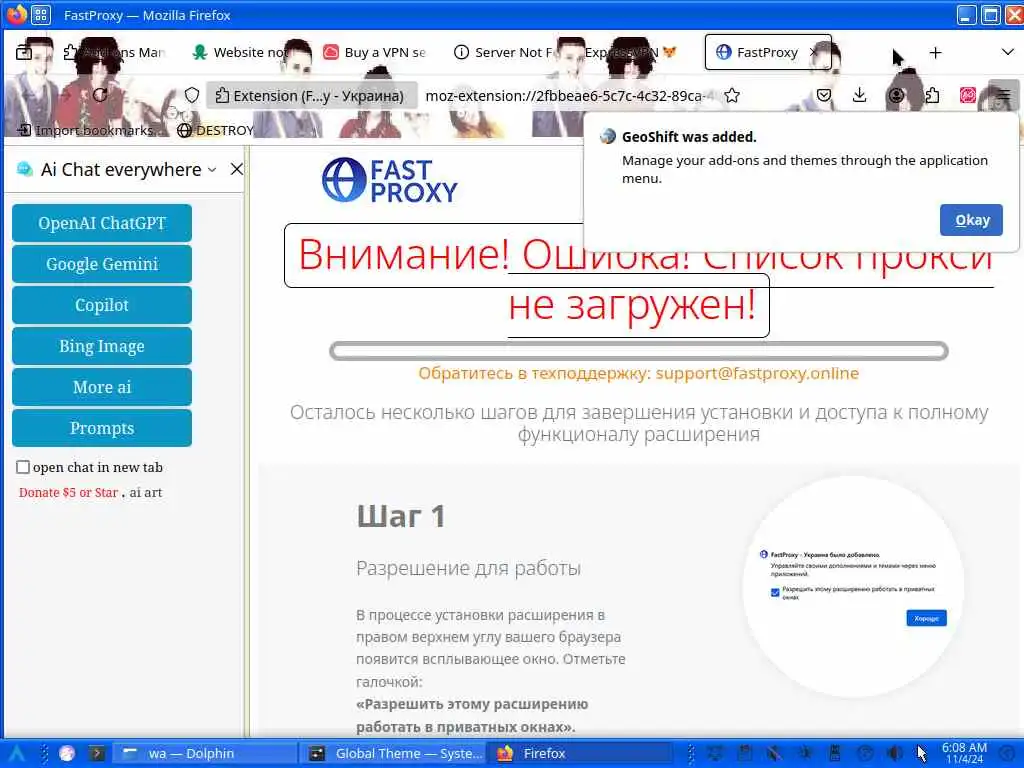This screenshot has height=768, width=1024.
Task: Open the volume icon in system tray
Action: 895,754
